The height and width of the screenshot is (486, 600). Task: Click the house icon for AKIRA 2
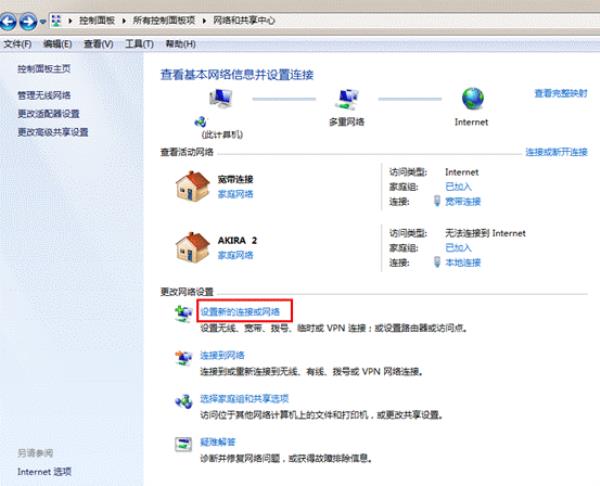click(x=192, y=248)
